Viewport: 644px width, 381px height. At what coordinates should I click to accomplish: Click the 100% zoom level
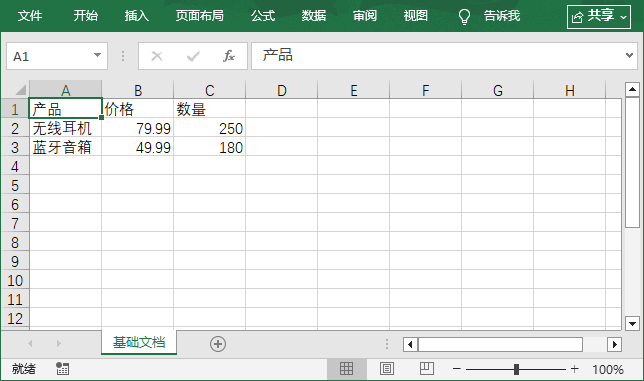(608, 369)
